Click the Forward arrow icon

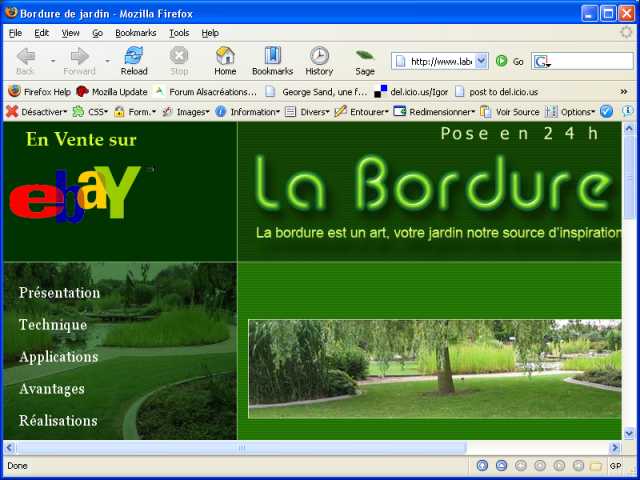tap(80, 56)
